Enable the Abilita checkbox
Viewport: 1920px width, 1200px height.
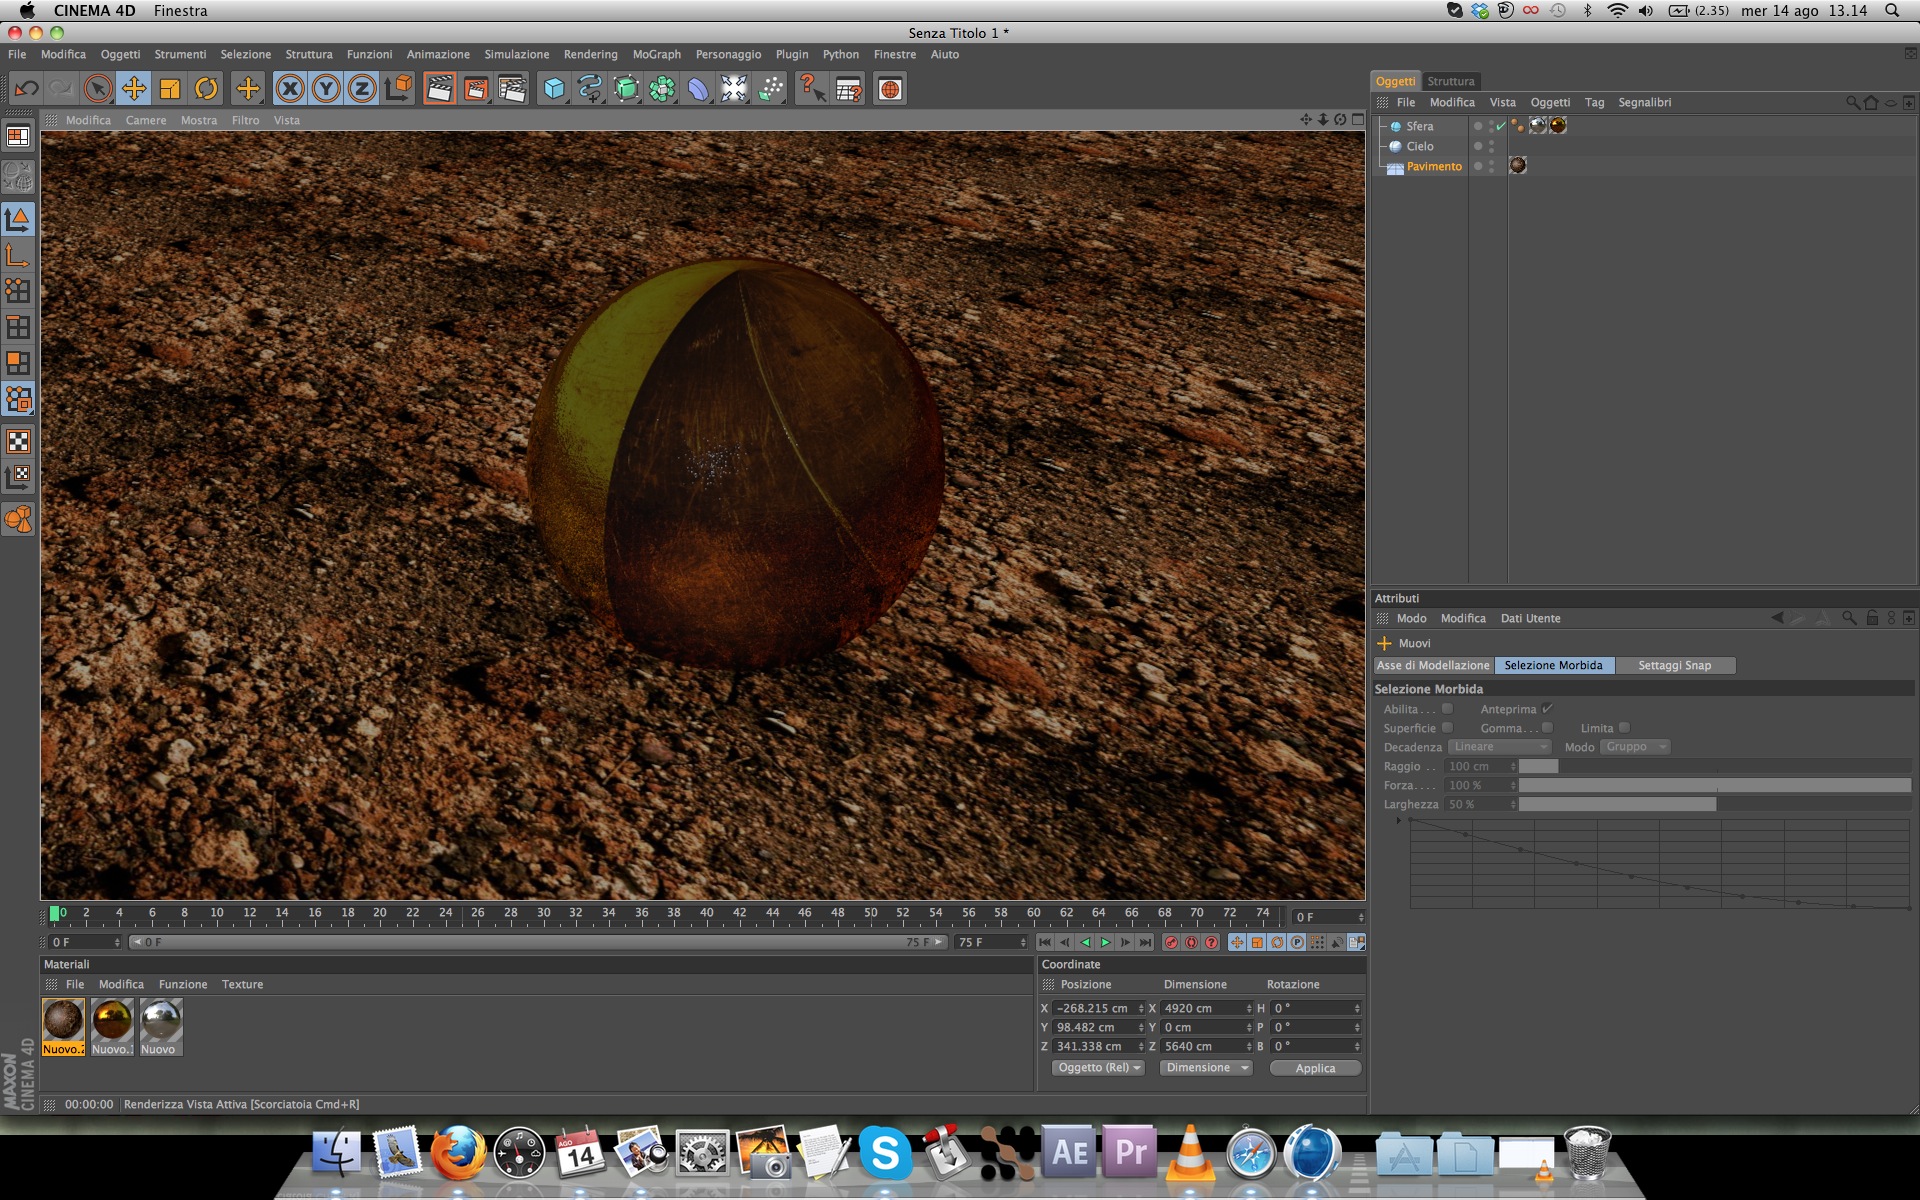coord(1447,709)
